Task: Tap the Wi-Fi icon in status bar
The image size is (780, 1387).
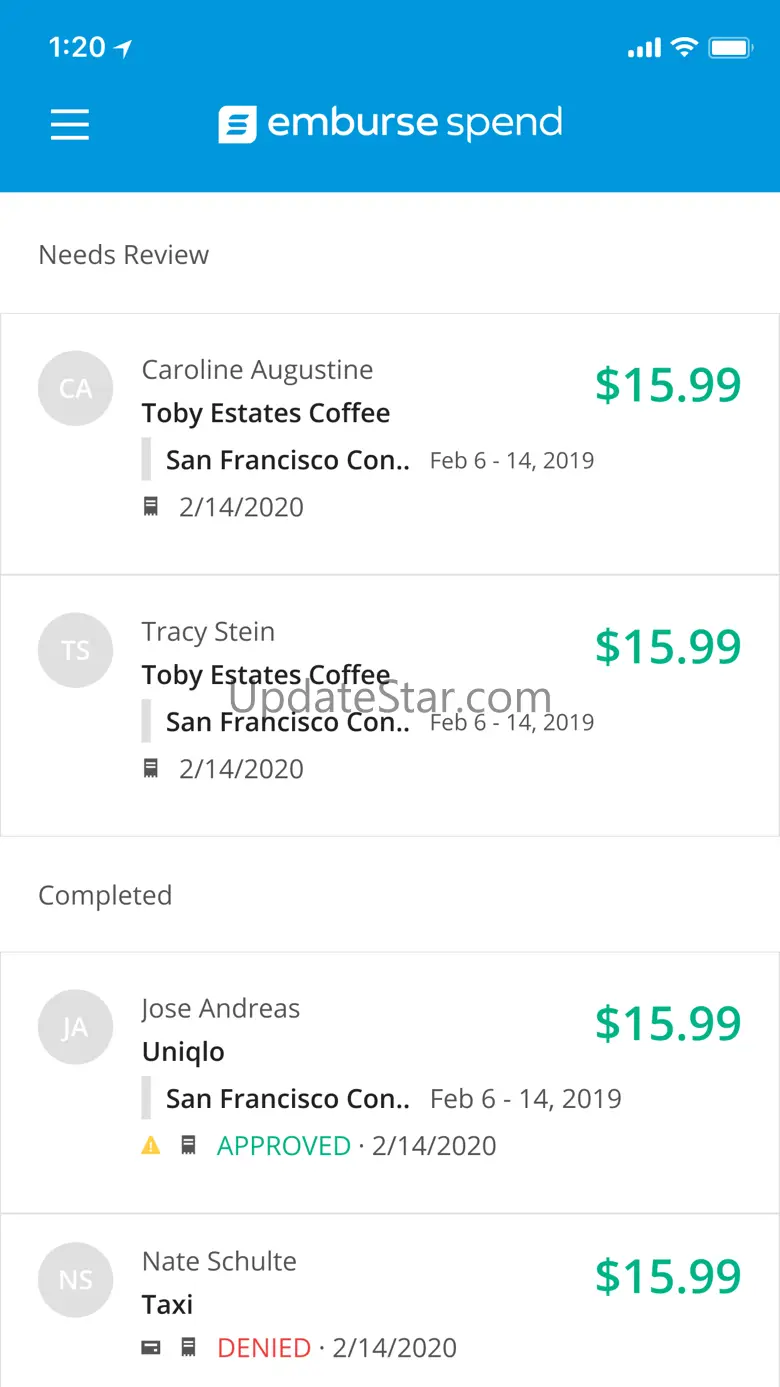Action: pos(684,47)
